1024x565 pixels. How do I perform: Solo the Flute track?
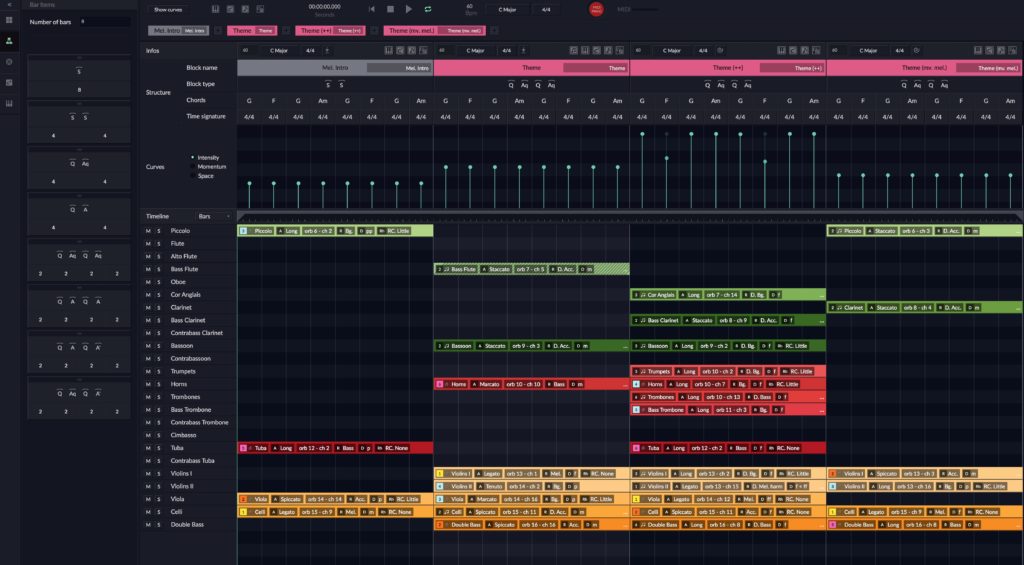tap(159, 244)
